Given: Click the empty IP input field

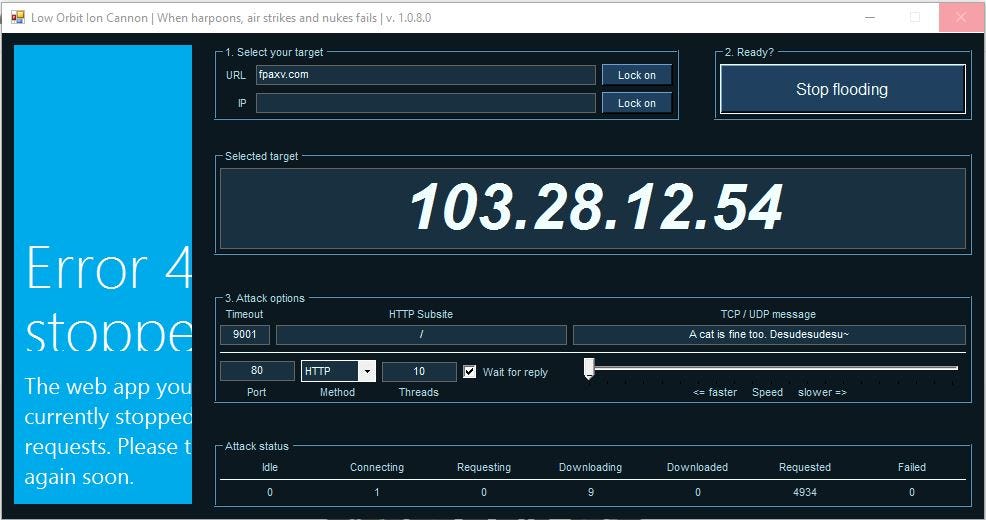Looking at the screenshot, I should pos(425,103).
